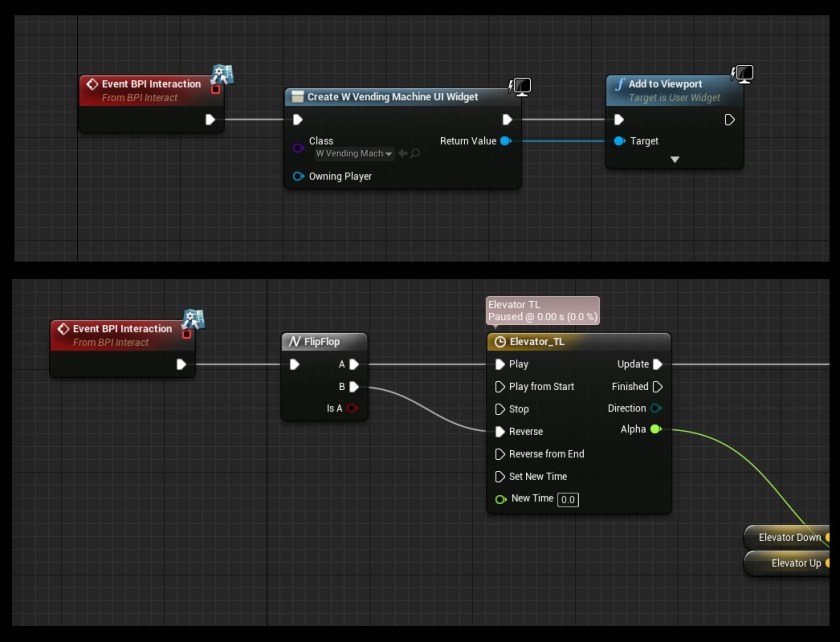Click the Direction output pin on Elevator_TL
Screen dimensions: 840x642
[x=656, y=408]
